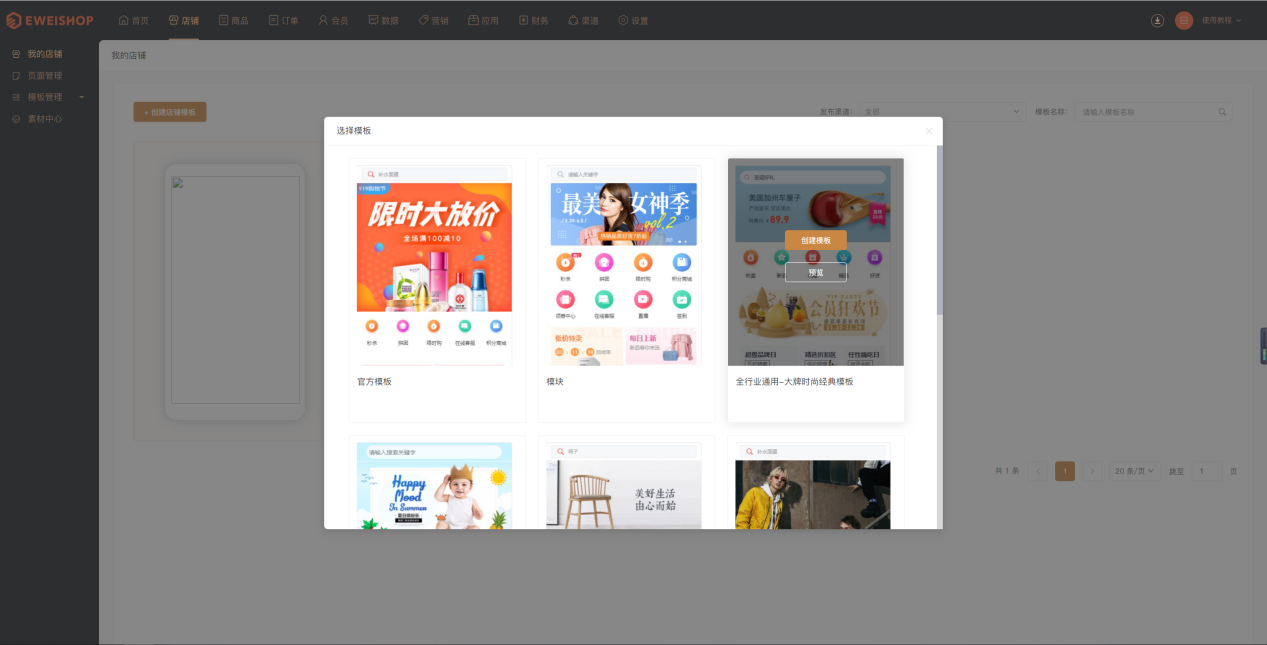Click the EWEISHOP logo
This screenshot has width=1267, height=645.
click(x=52, y=20)
